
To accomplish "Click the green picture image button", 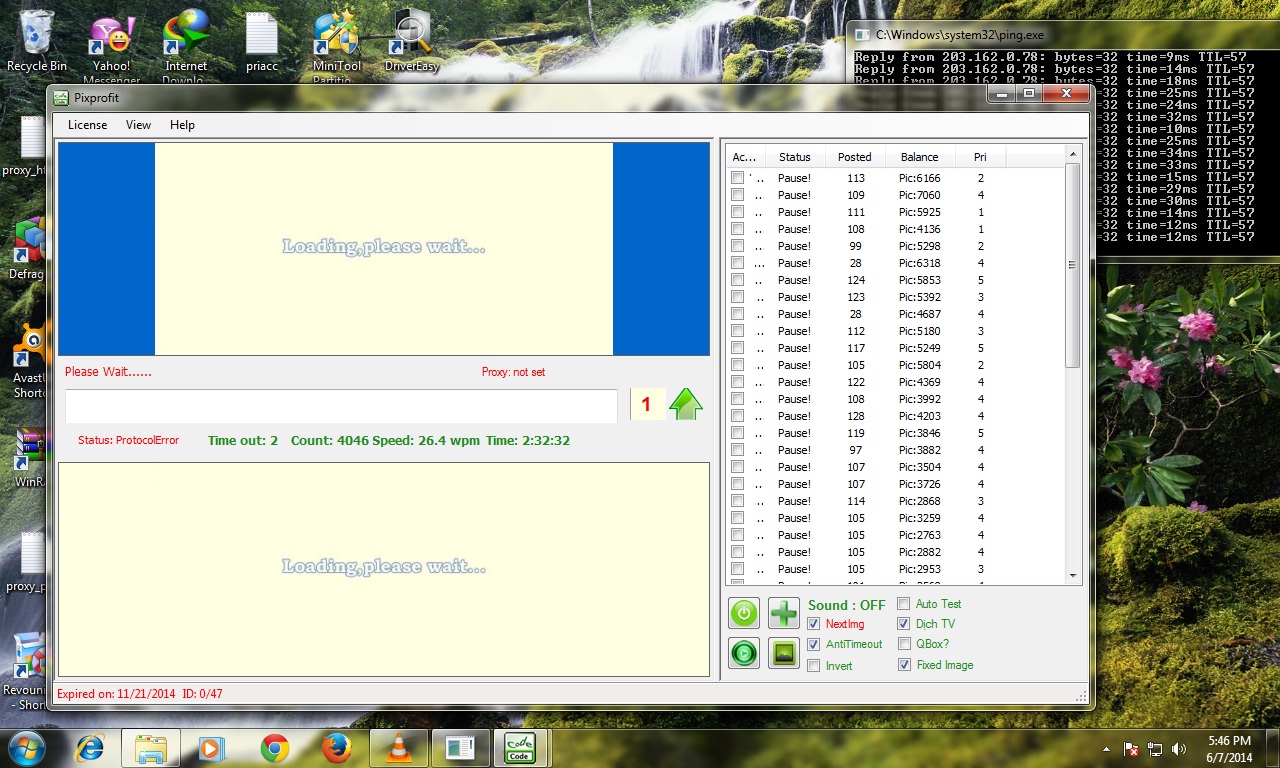I will pos(784,653).
